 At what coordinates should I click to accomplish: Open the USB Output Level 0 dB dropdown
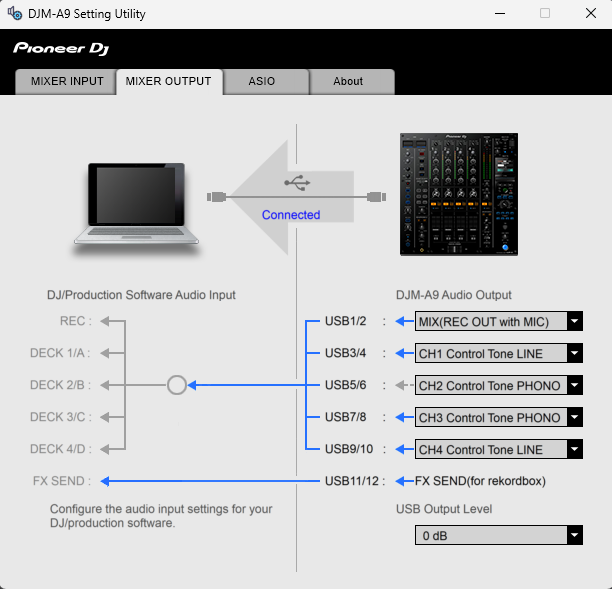499,535
